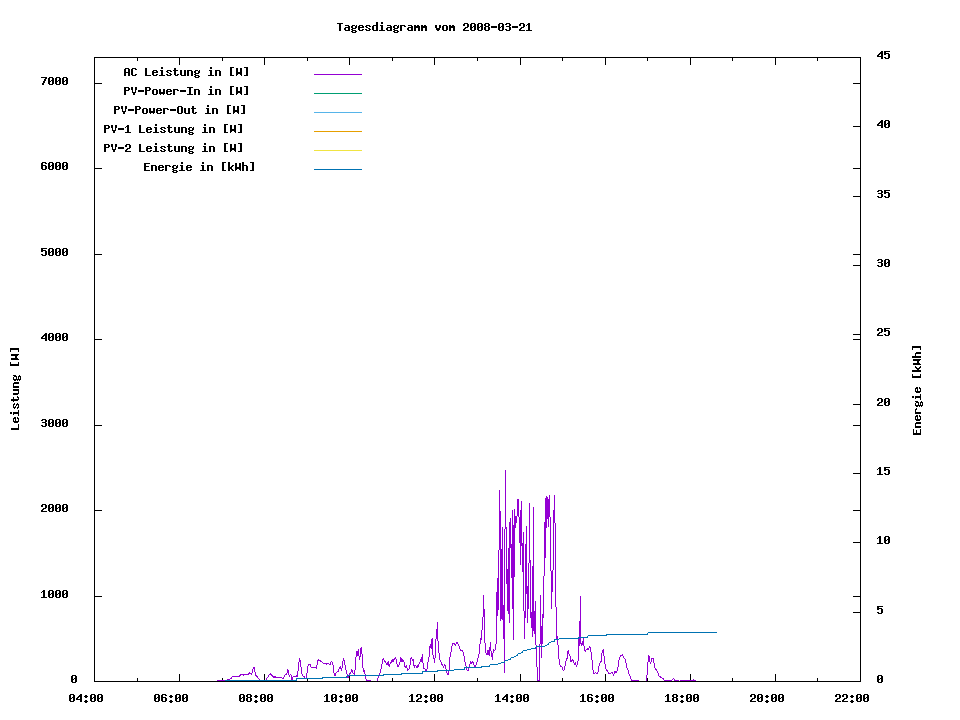The height and width of the screenshot is (720, 960).
Task: Click the highest purple peak near 14:00
Action: (x=505, y=471)
